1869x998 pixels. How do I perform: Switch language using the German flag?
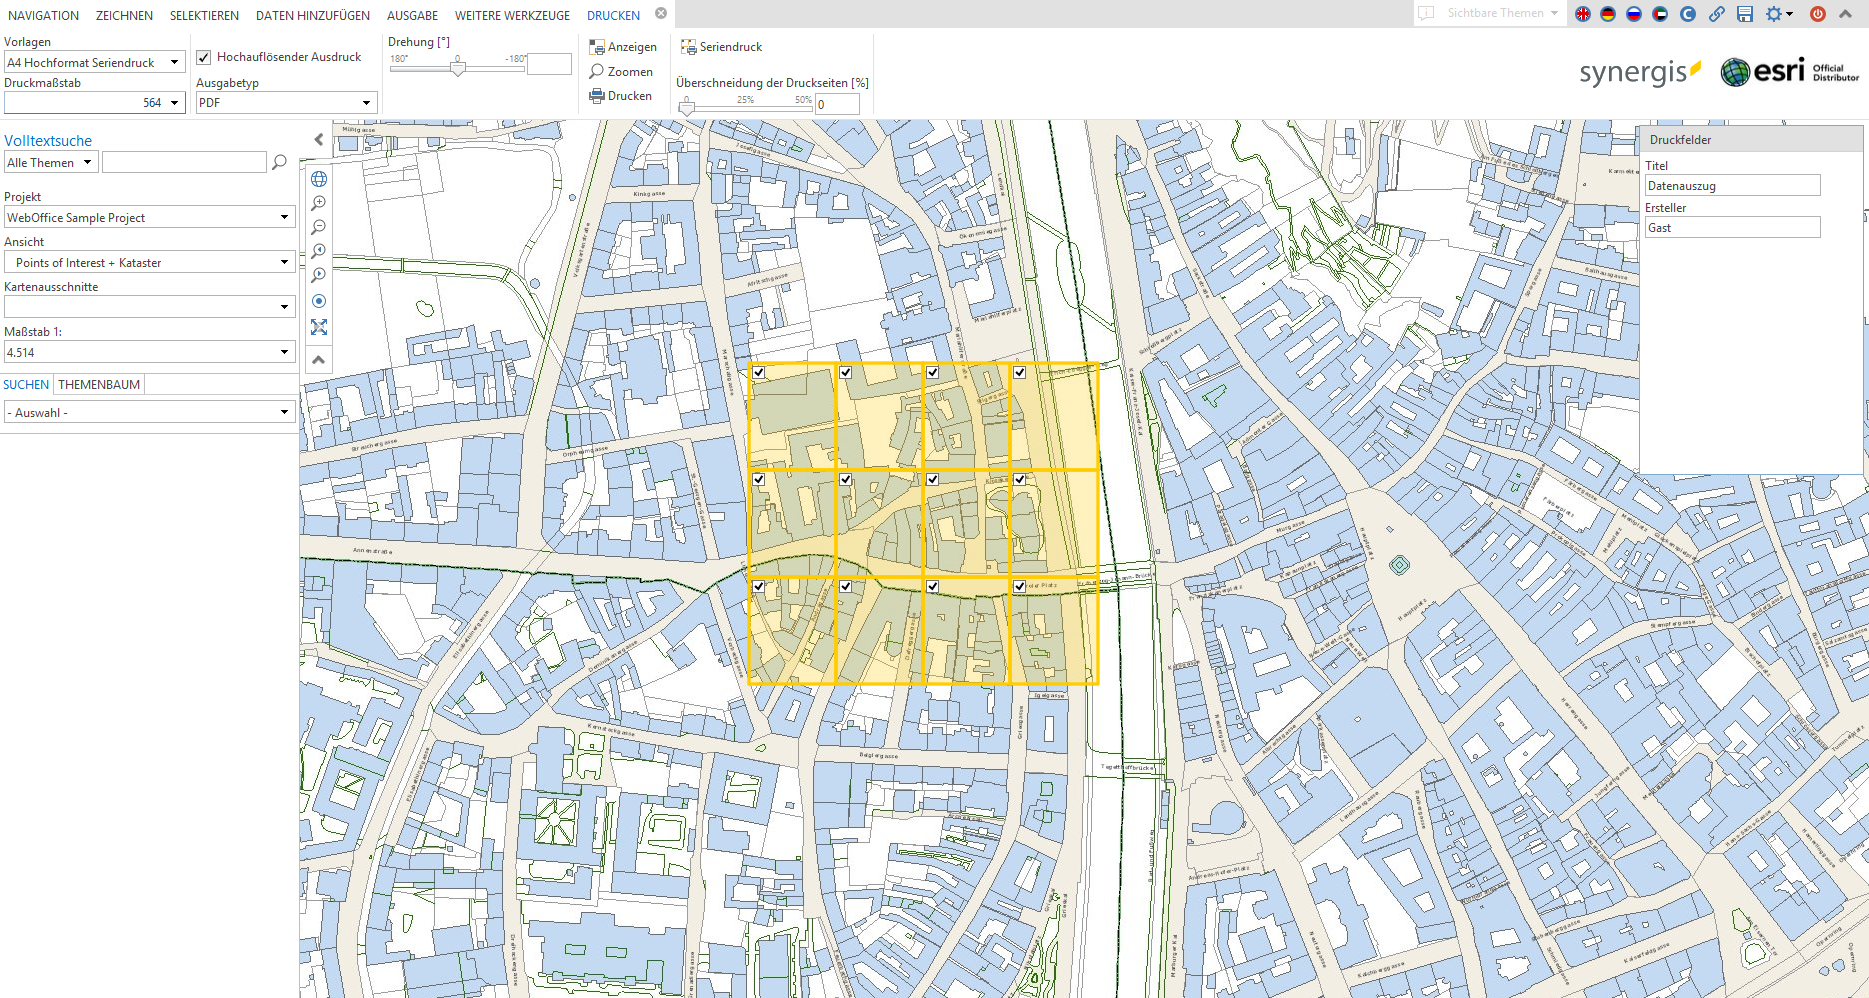click(x=1608, y=14)
